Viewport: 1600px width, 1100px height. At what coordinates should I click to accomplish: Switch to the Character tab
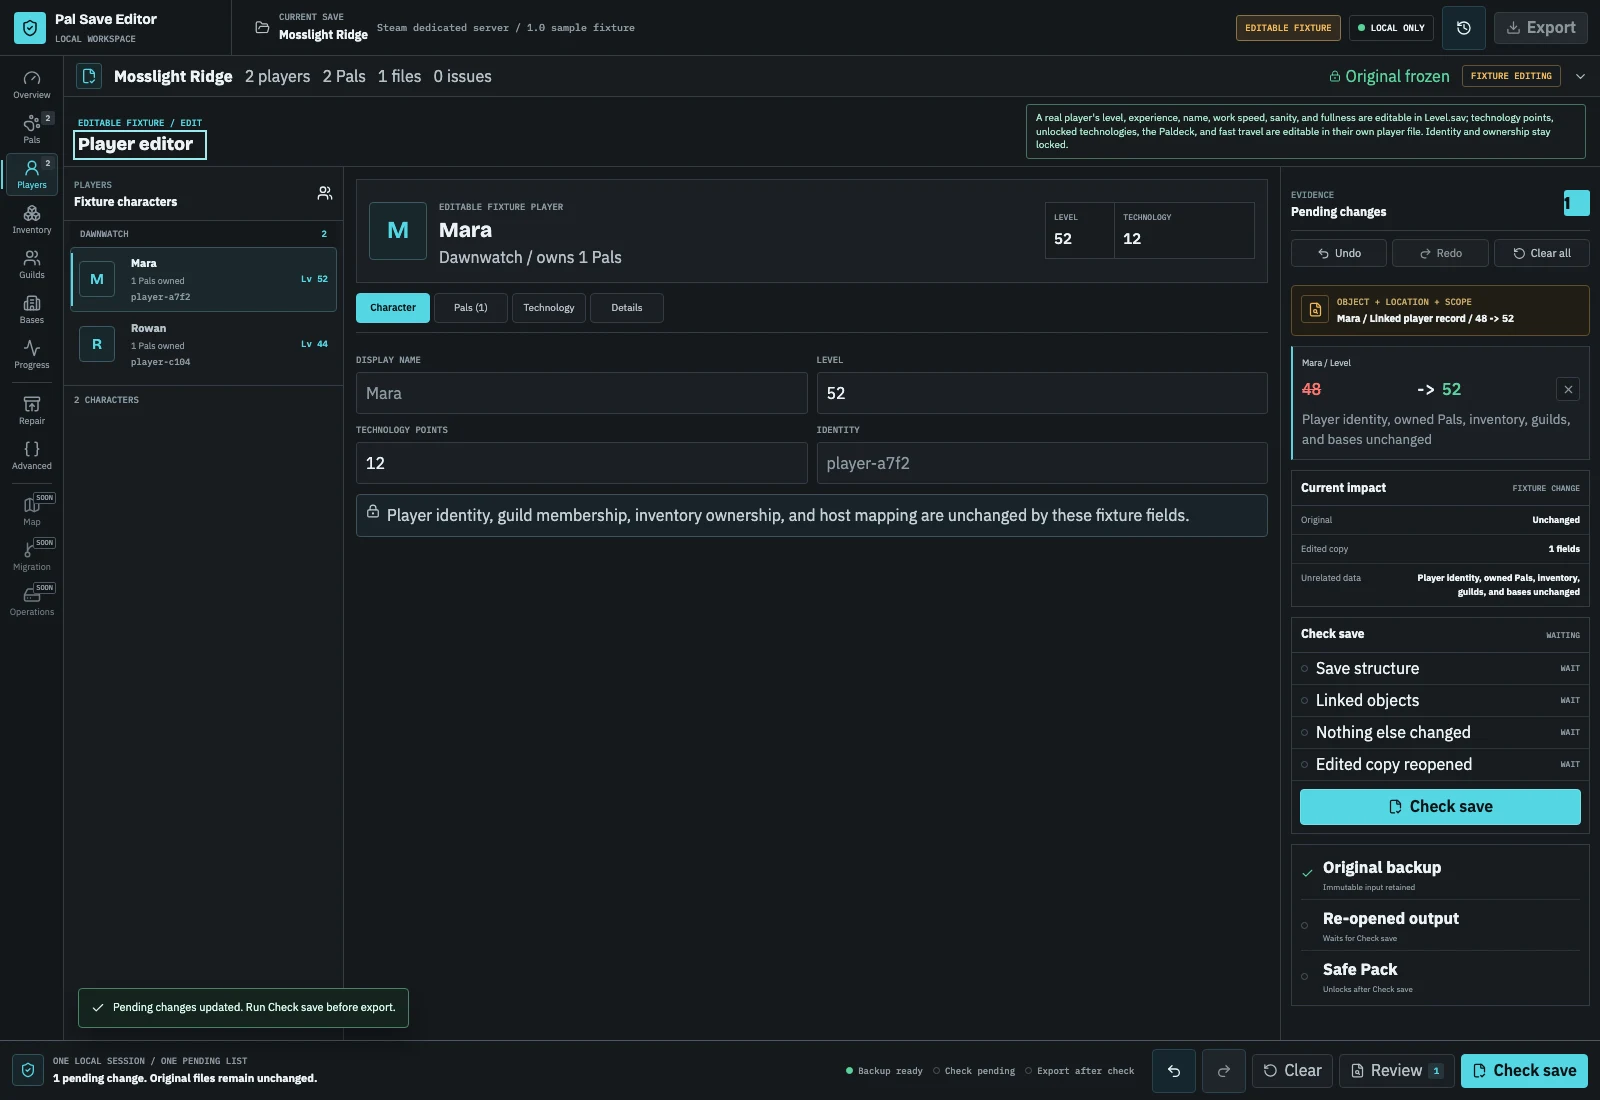tap(393, 308)
